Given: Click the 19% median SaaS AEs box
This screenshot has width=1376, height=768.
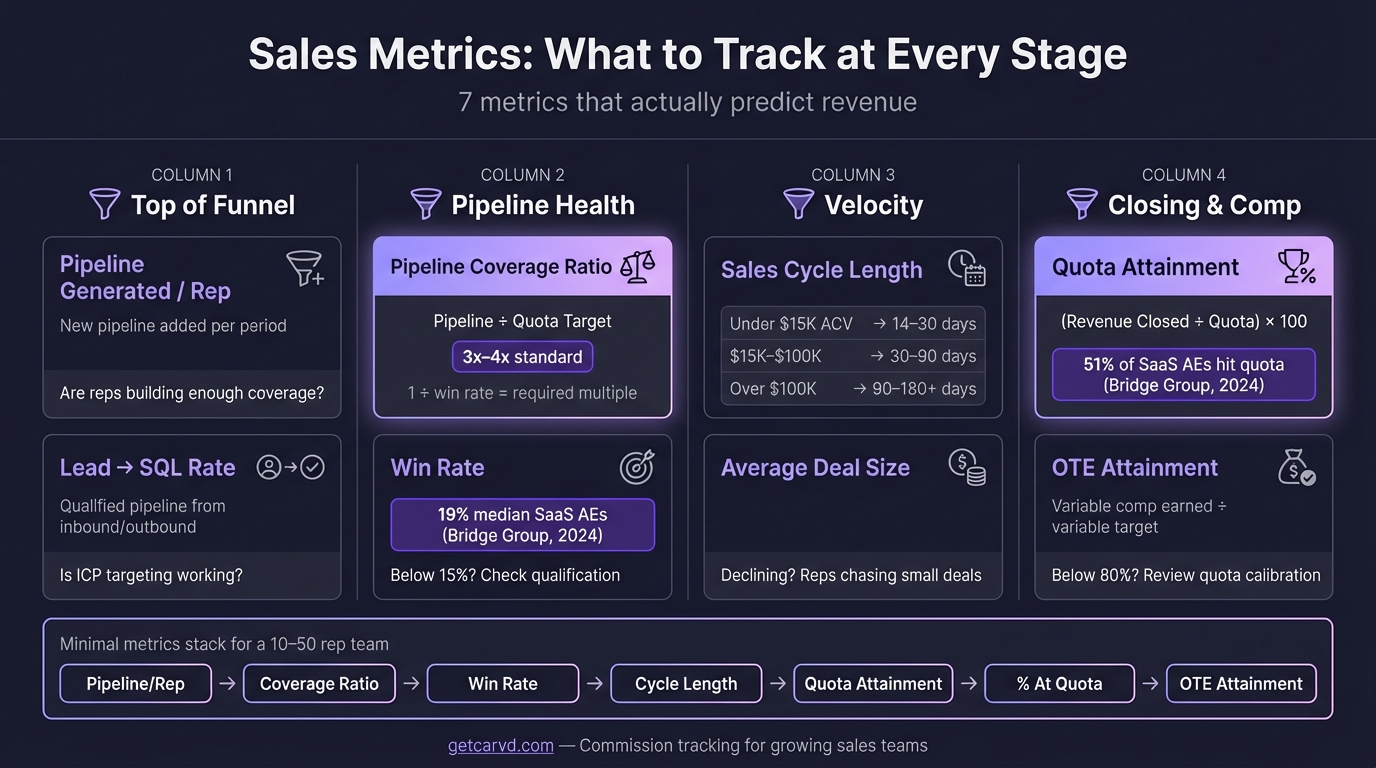Looking at the screenshot, I should pos(522,525).
